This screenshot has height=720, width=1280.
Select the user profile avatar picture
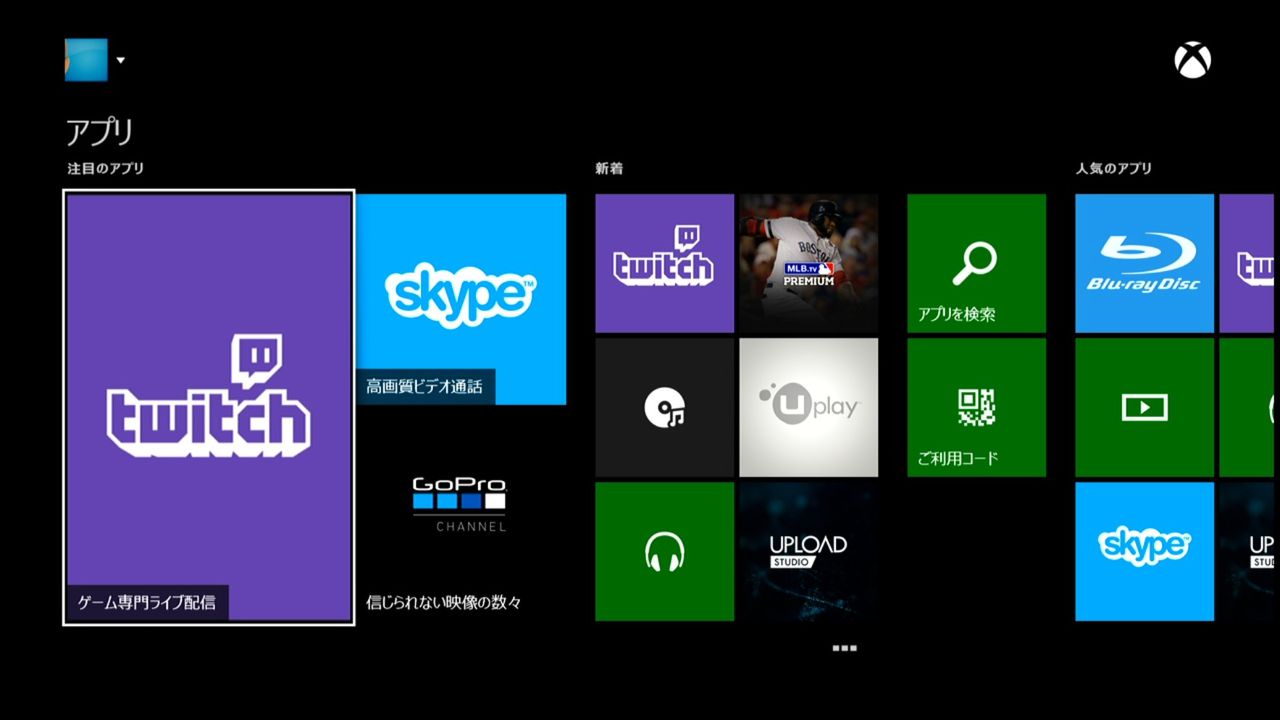coord(86,59)
